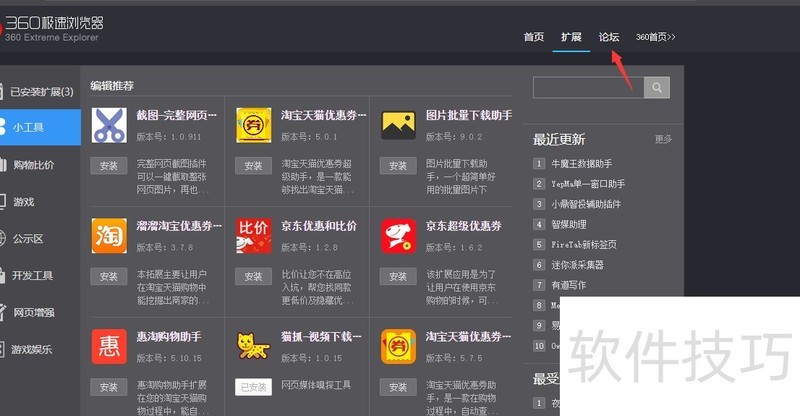Screen dimensions: 800x416
Task: Click 版本号: 1.0.911 text
Action: pyautogui.click(x=169, y=137)
